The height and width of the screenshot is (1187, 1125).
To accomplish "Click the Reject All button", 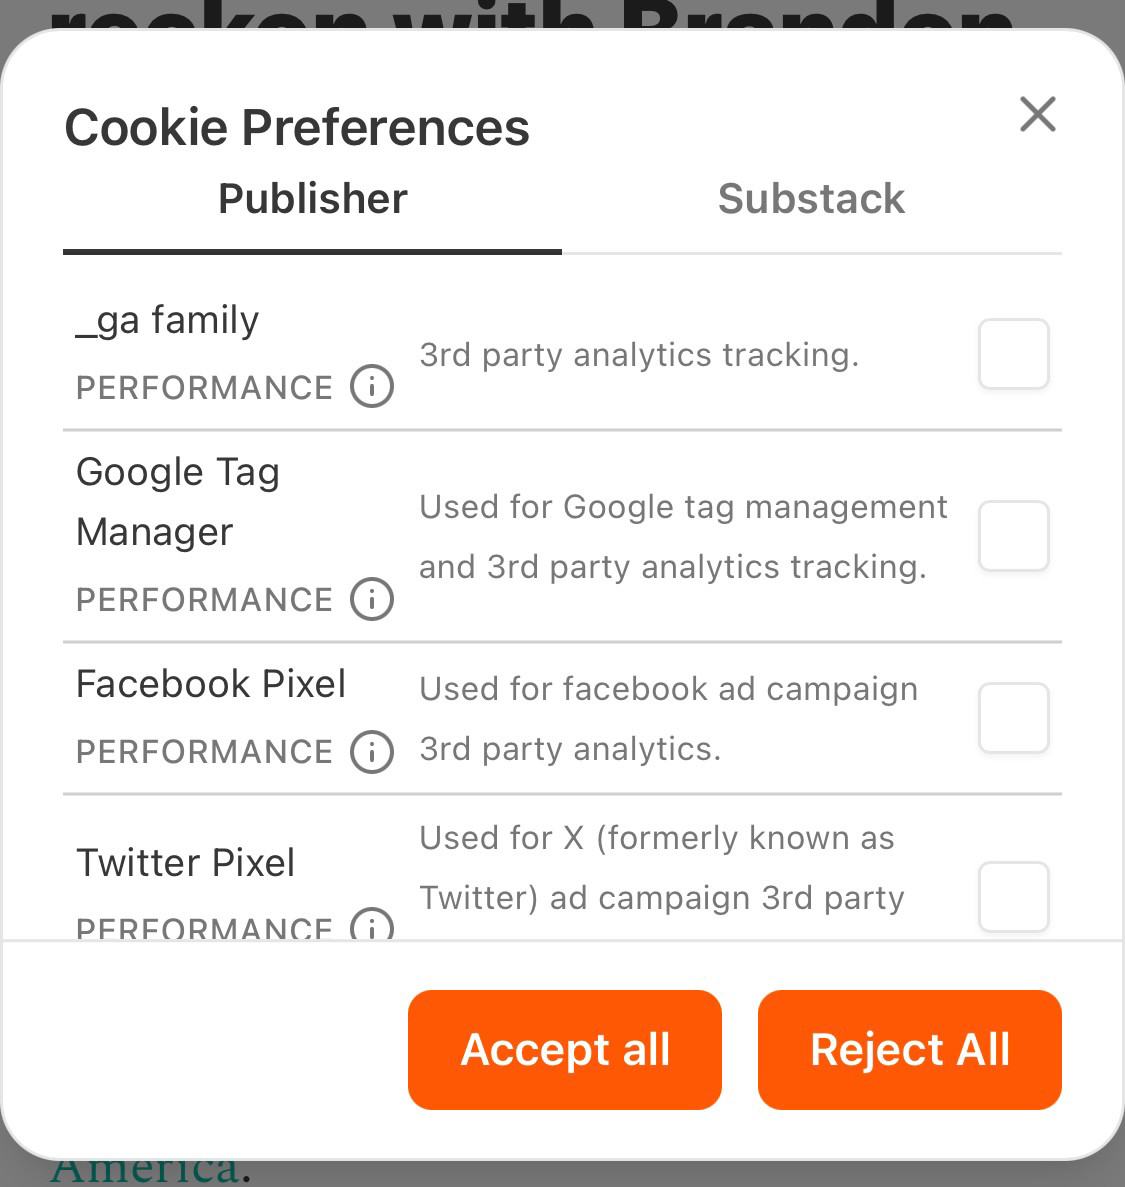I will 909,1050.
